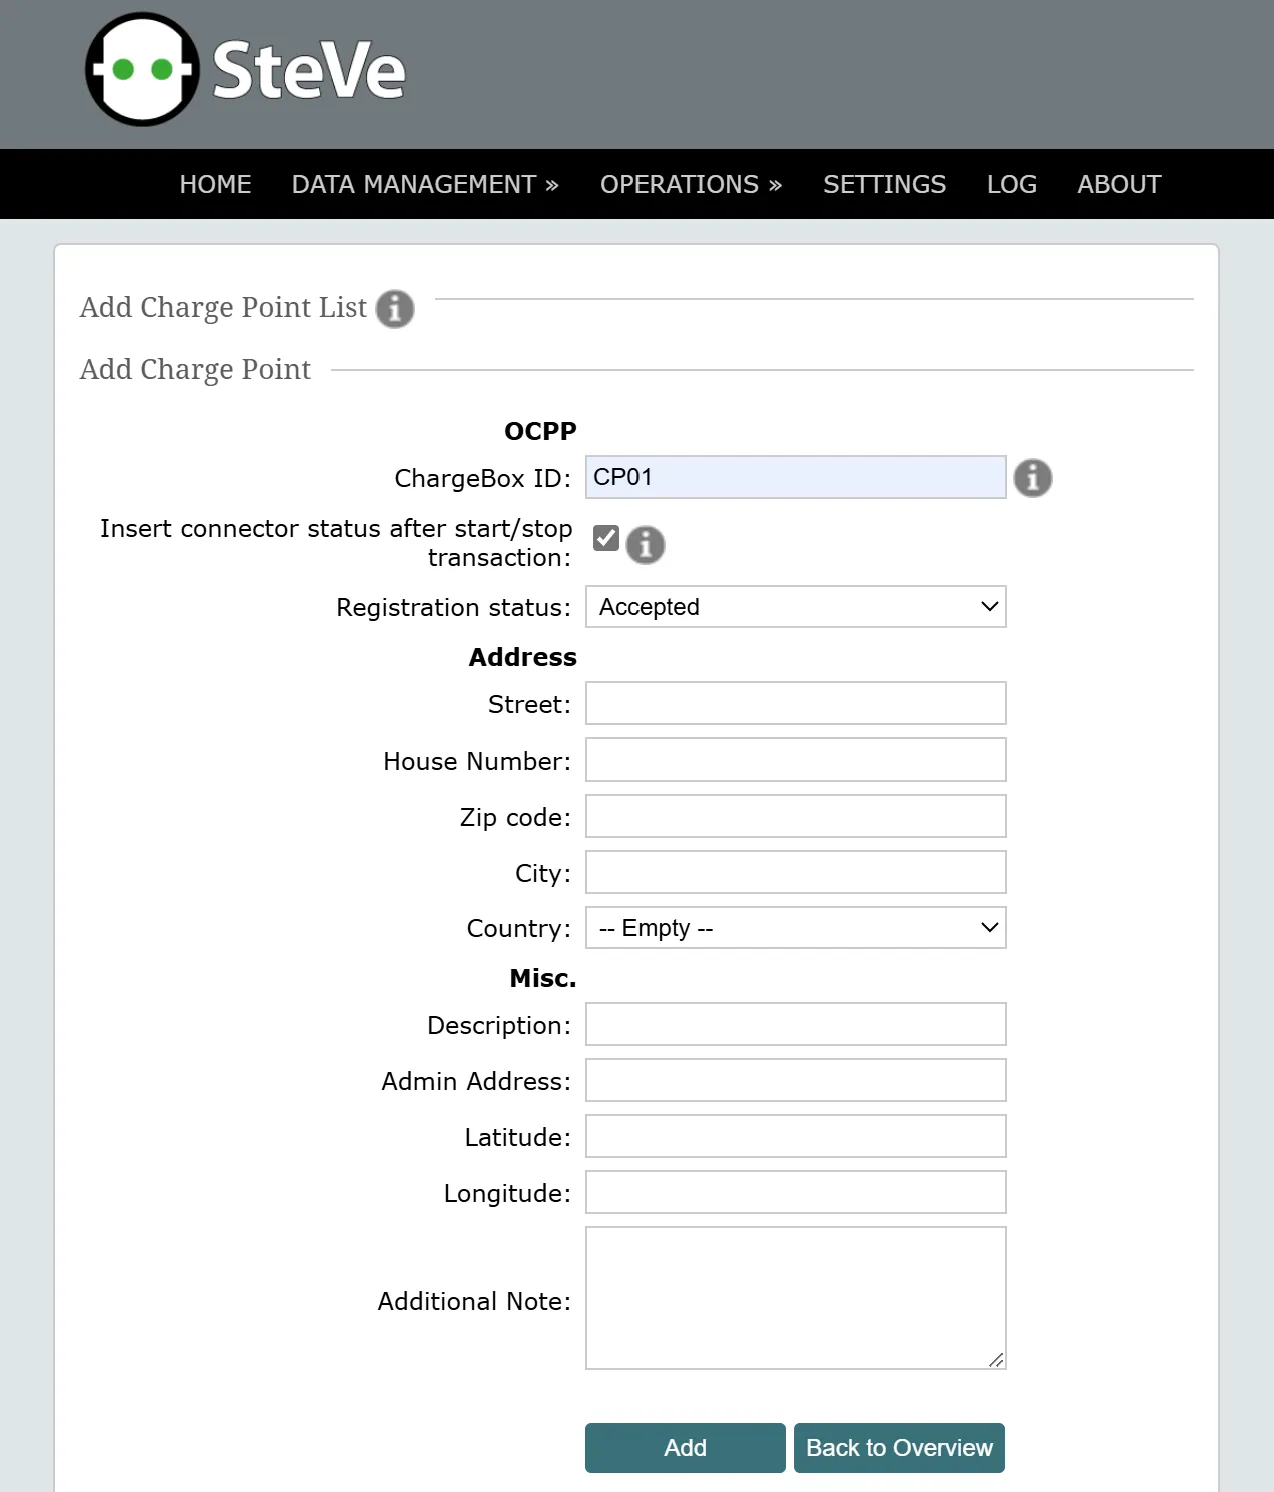This screenshot has height=1492, width=1274.
Task: Open the About page
Action: [1119, 184]
